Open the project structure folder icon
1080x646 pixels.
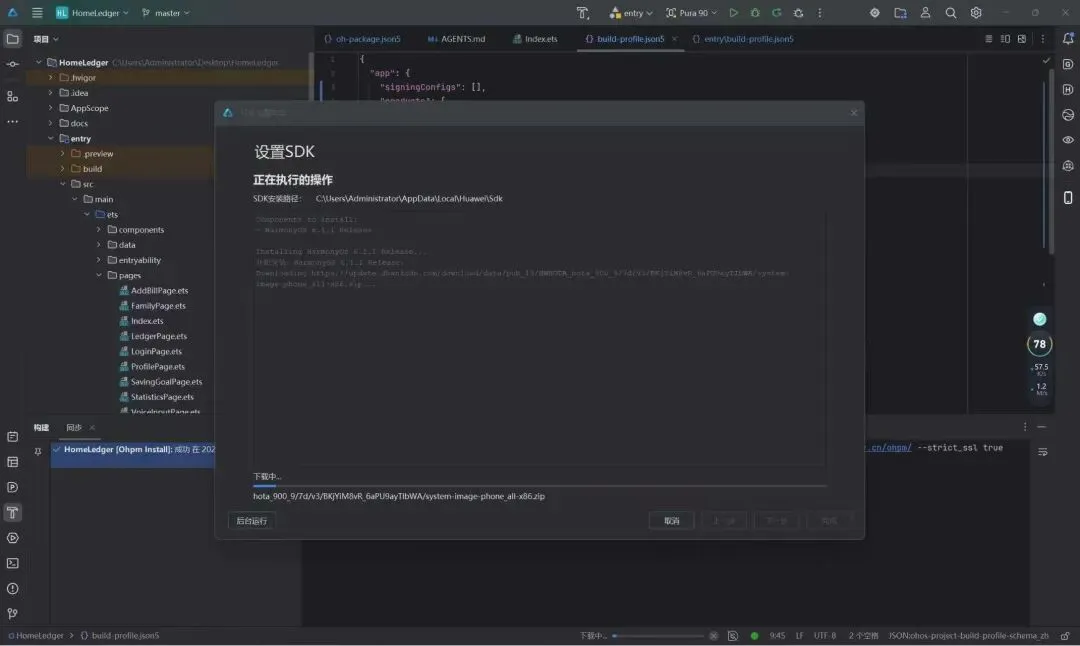[900, 12]
